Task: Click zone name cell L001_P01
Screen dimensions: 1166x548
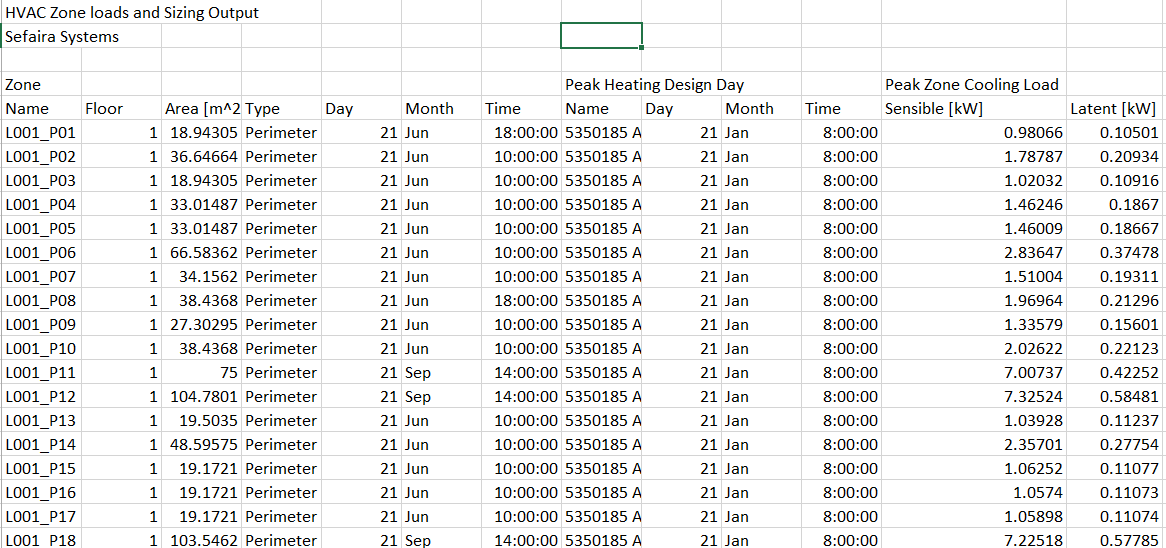Action: tap(42, 132)
